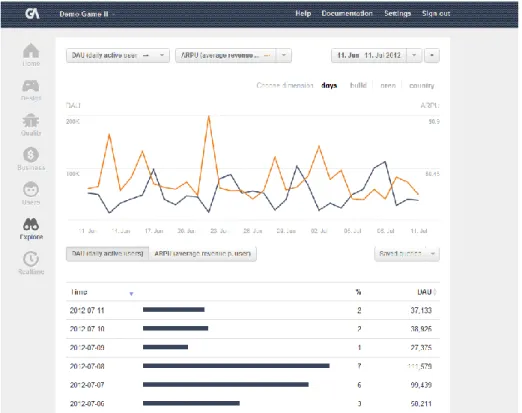The height and width of the screenshot is (413, 522).
Task: Click the 2012-07-06 row date
Action: tap(87, 404)
